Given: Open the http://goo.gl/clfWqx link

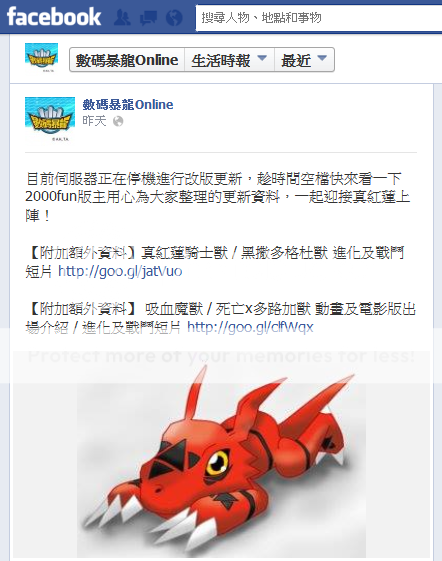Looking at the screenshot, I should click(250, 327).
